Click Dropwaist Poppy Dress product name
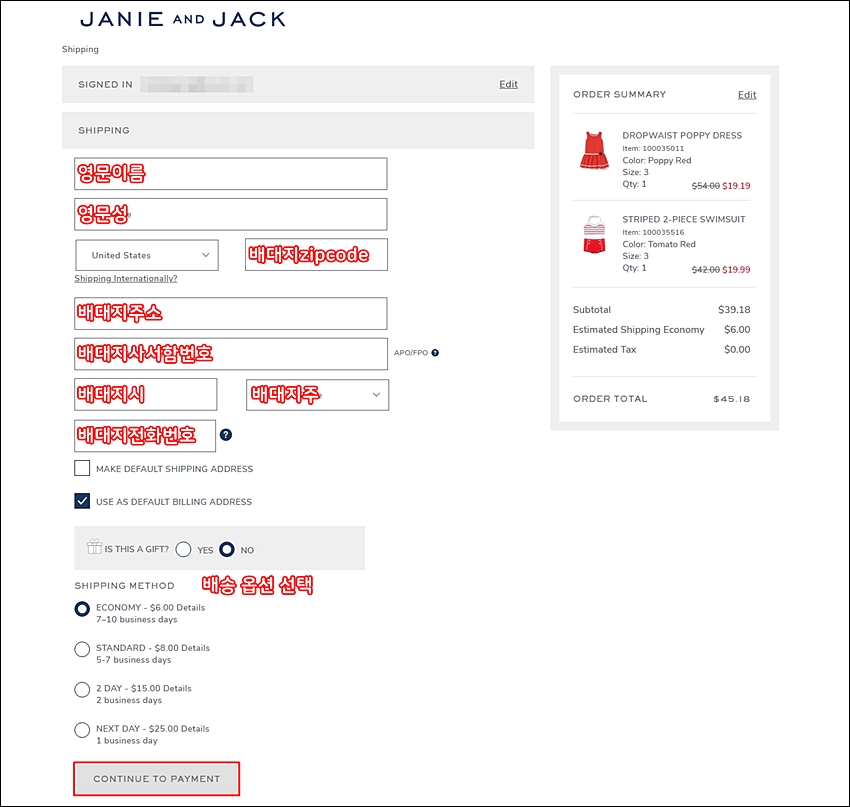This screenshot has width=850, height=807. 682,135
